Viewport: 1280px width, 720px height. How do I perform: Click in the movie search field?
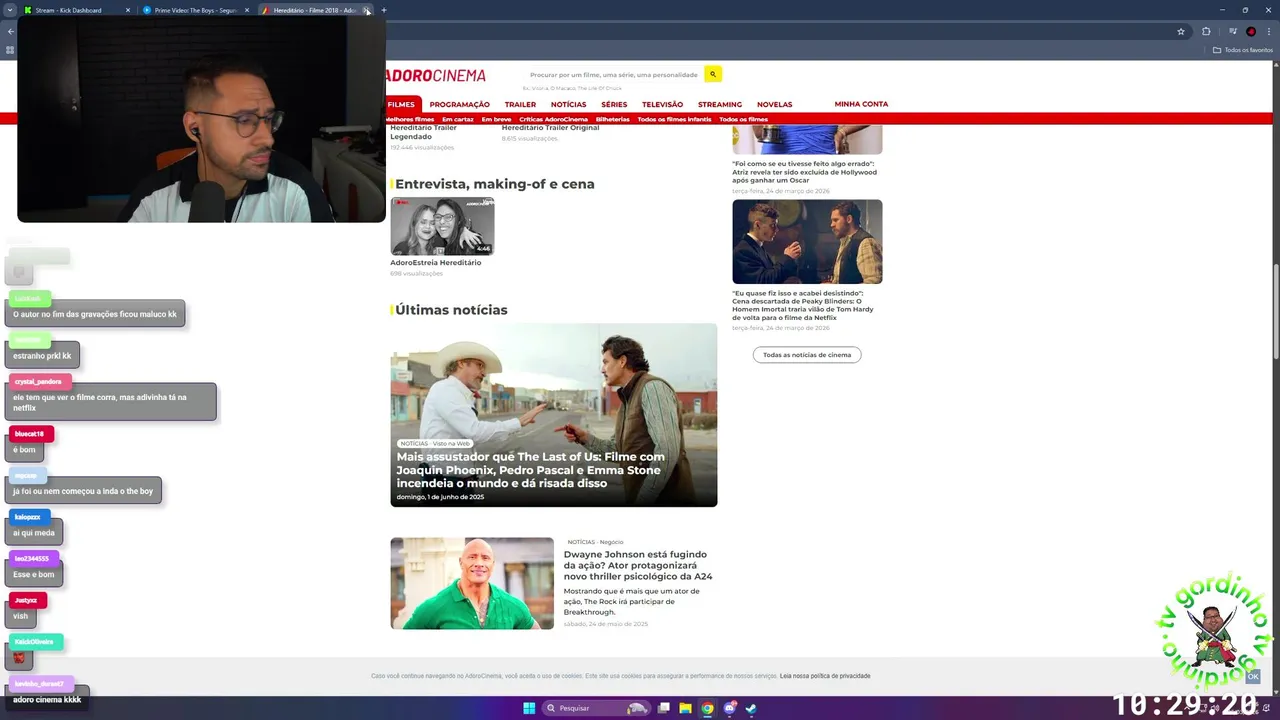pos(613,74)
